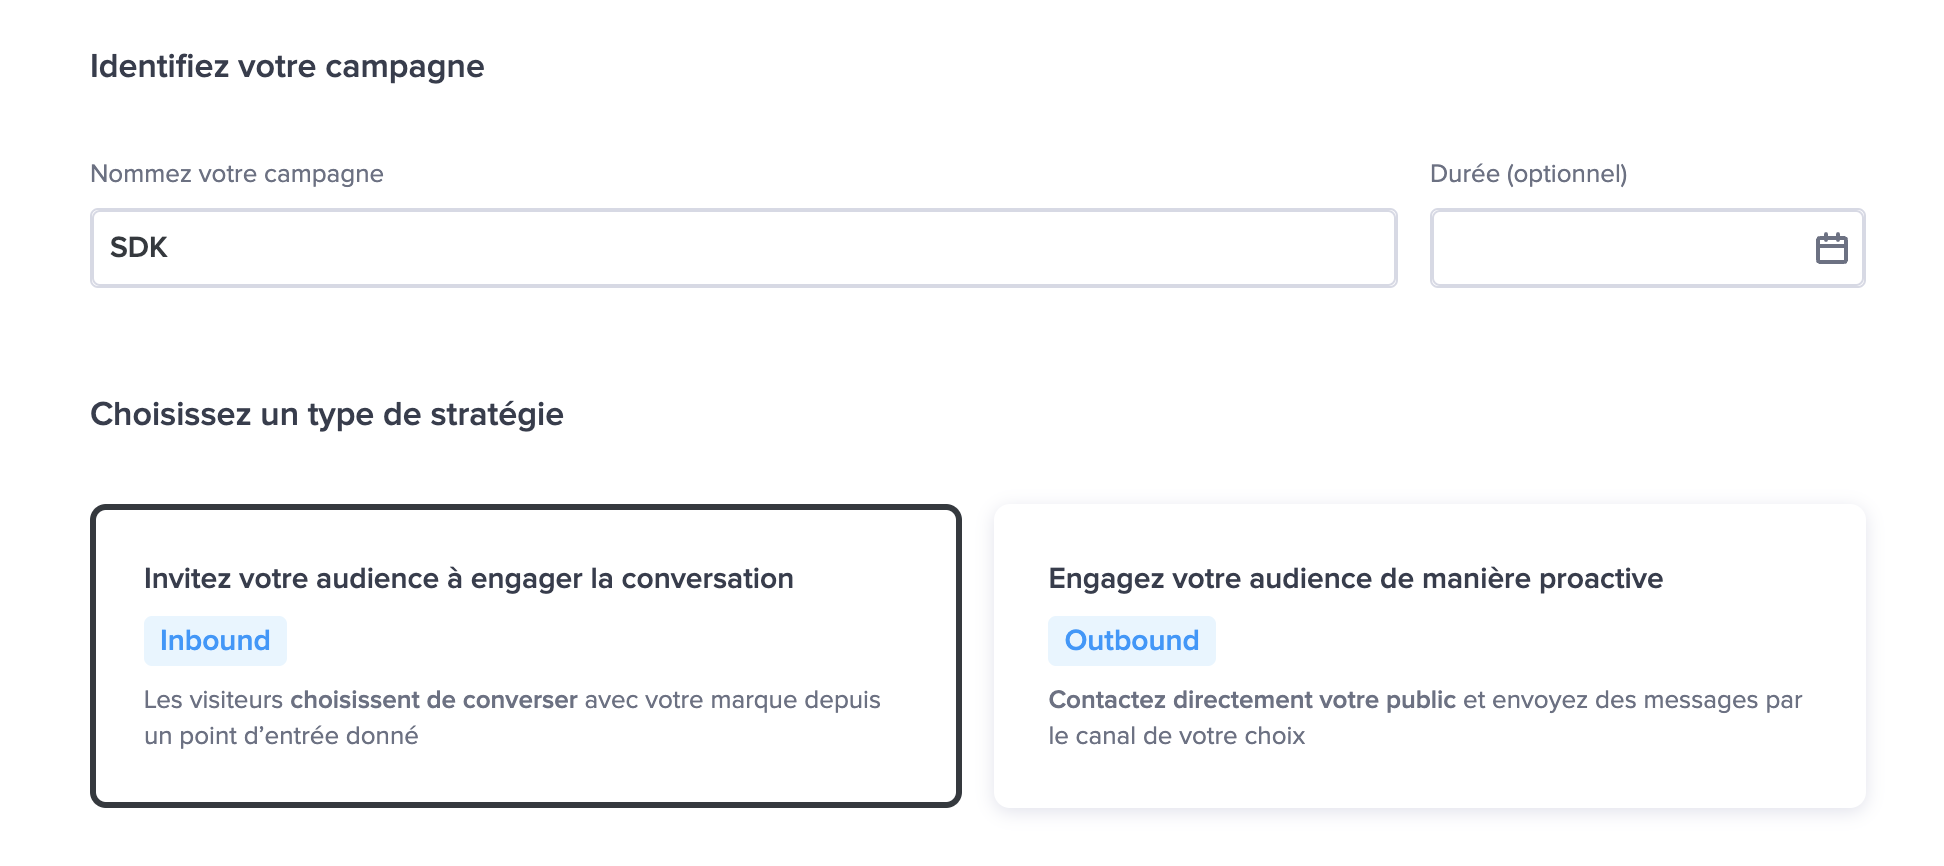
Task: Click the "Nommez votre campagne" label
Action: (237, 174)
